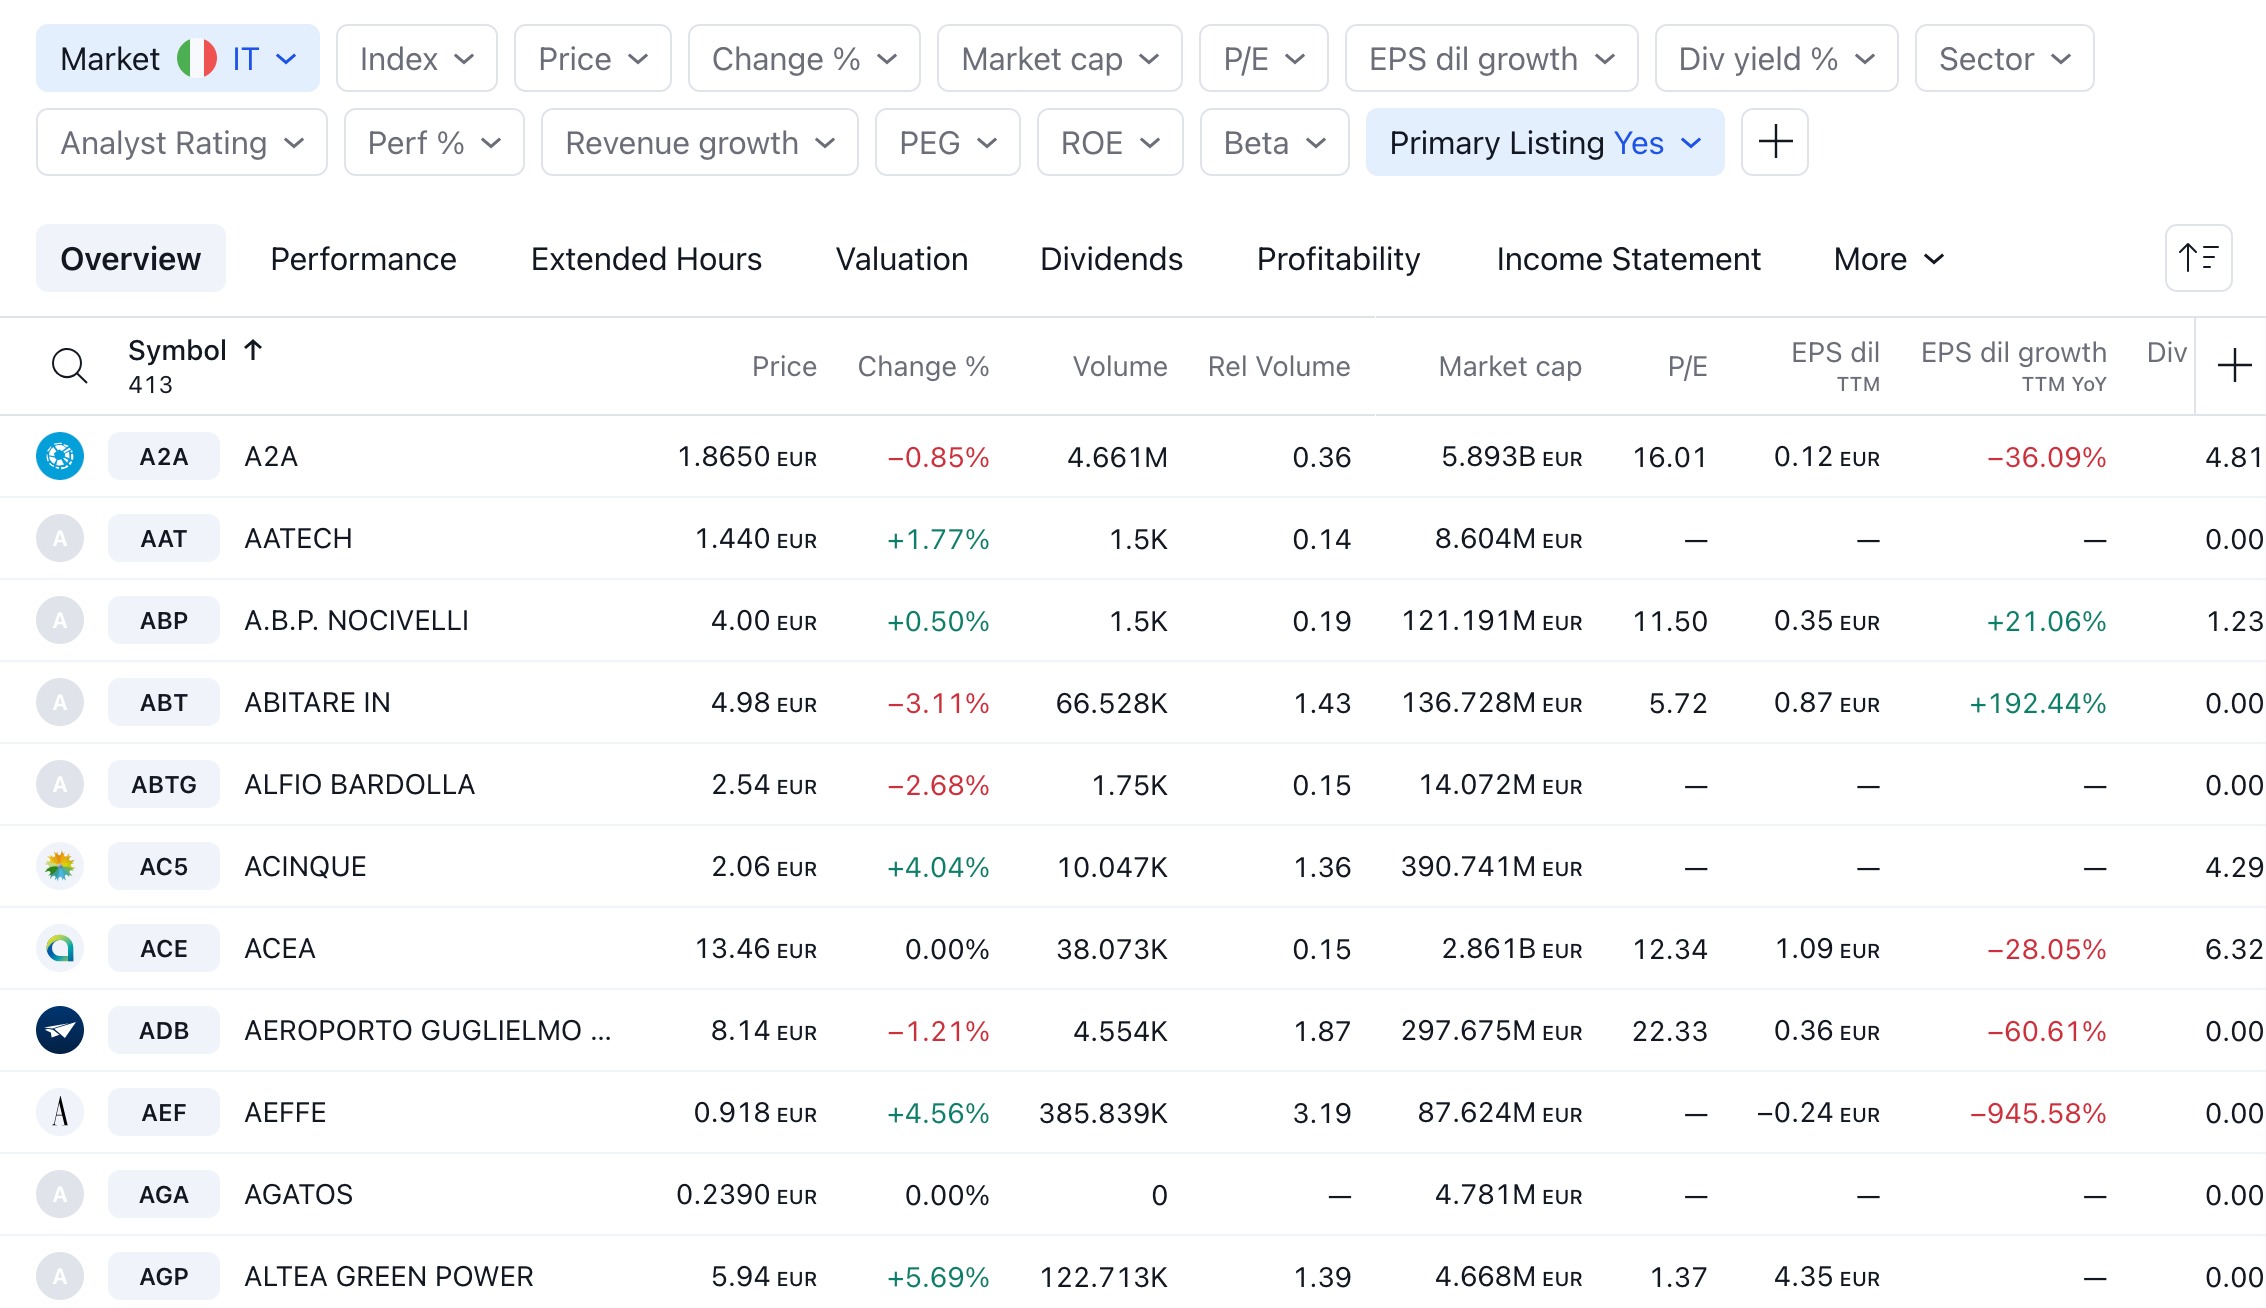Switch to the Dividends tab
This screenshot has width=2266, height=1308.
pos(1111,259)
